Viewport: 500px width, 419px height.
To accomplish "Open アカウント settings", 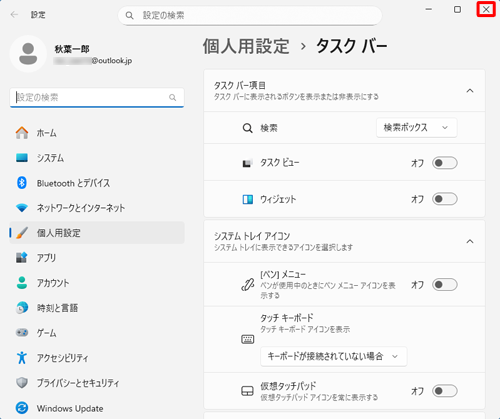I will pos(97,283).
